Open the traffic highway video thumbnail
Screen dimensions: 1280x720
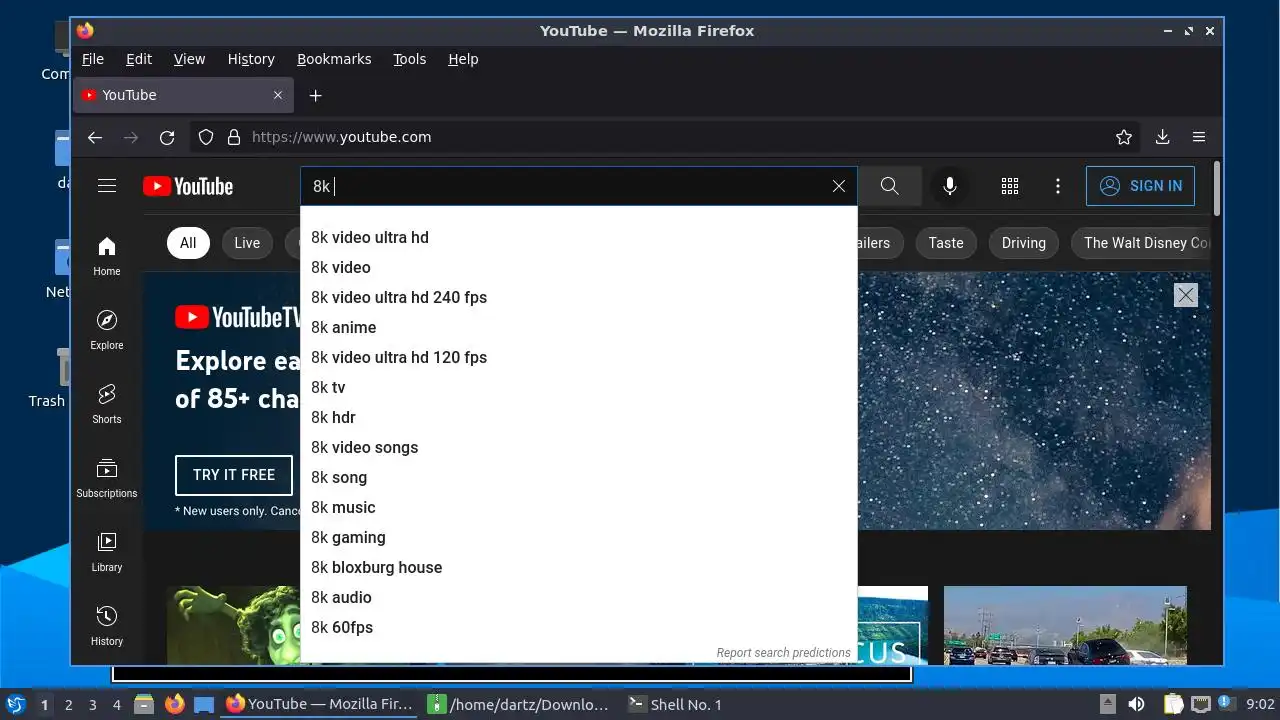[x=1065, y=625]
